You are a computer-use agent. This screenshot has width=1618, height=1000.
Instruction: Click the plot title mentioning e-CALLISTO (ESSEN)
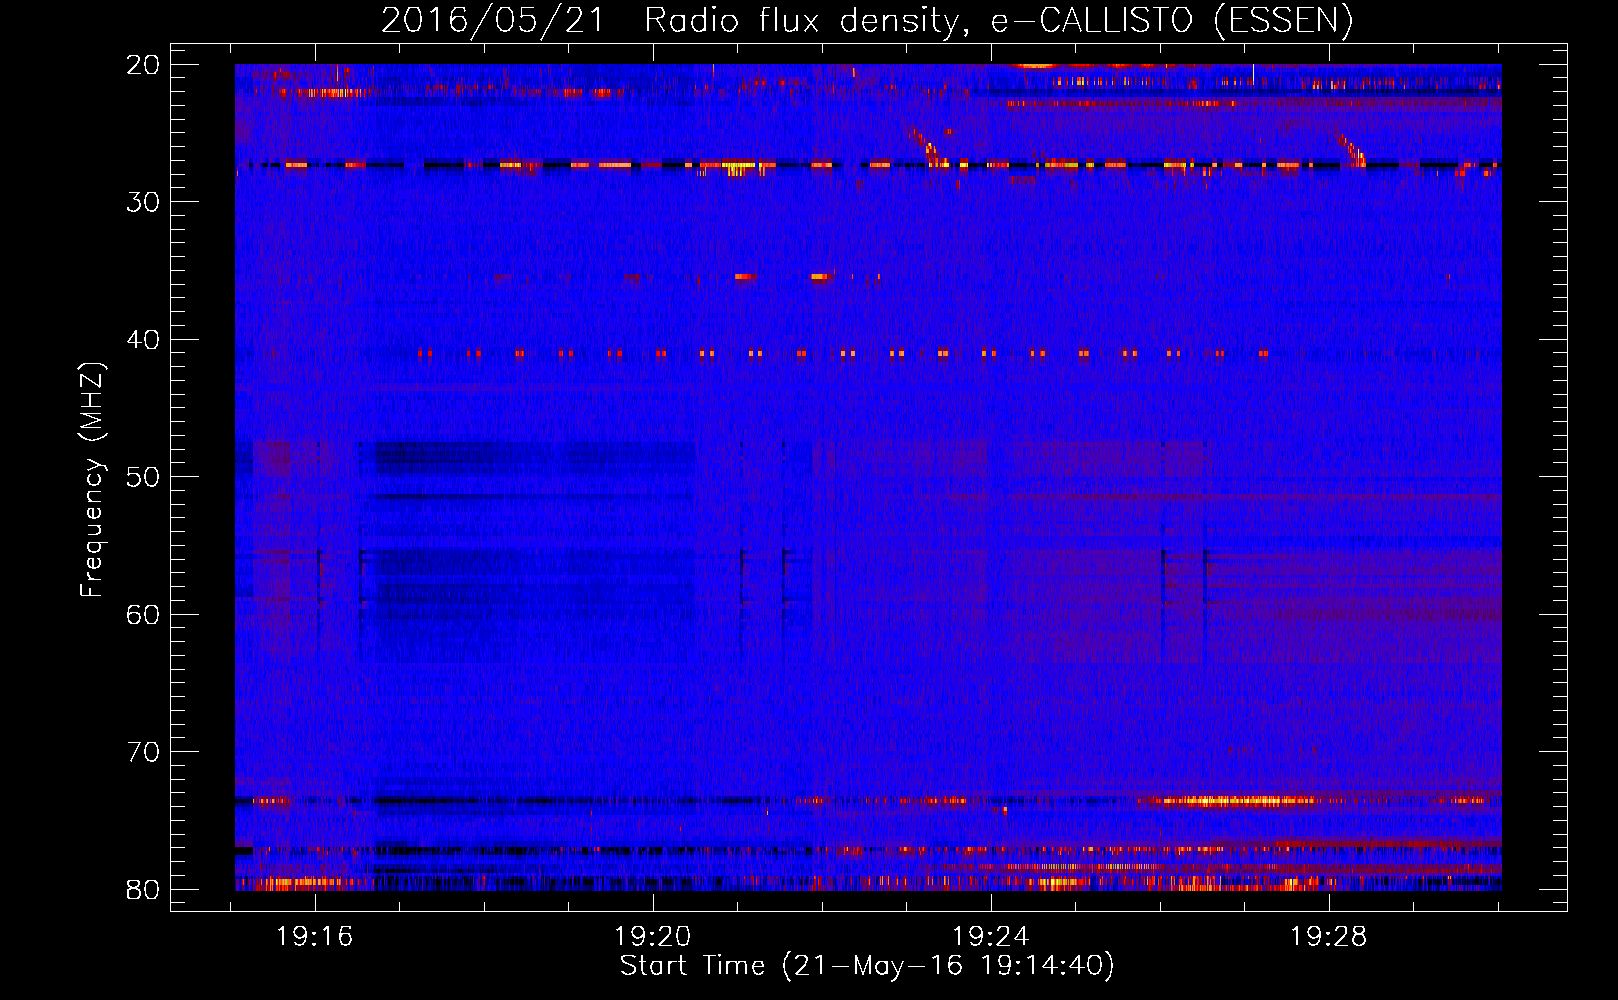pos(867,20)
